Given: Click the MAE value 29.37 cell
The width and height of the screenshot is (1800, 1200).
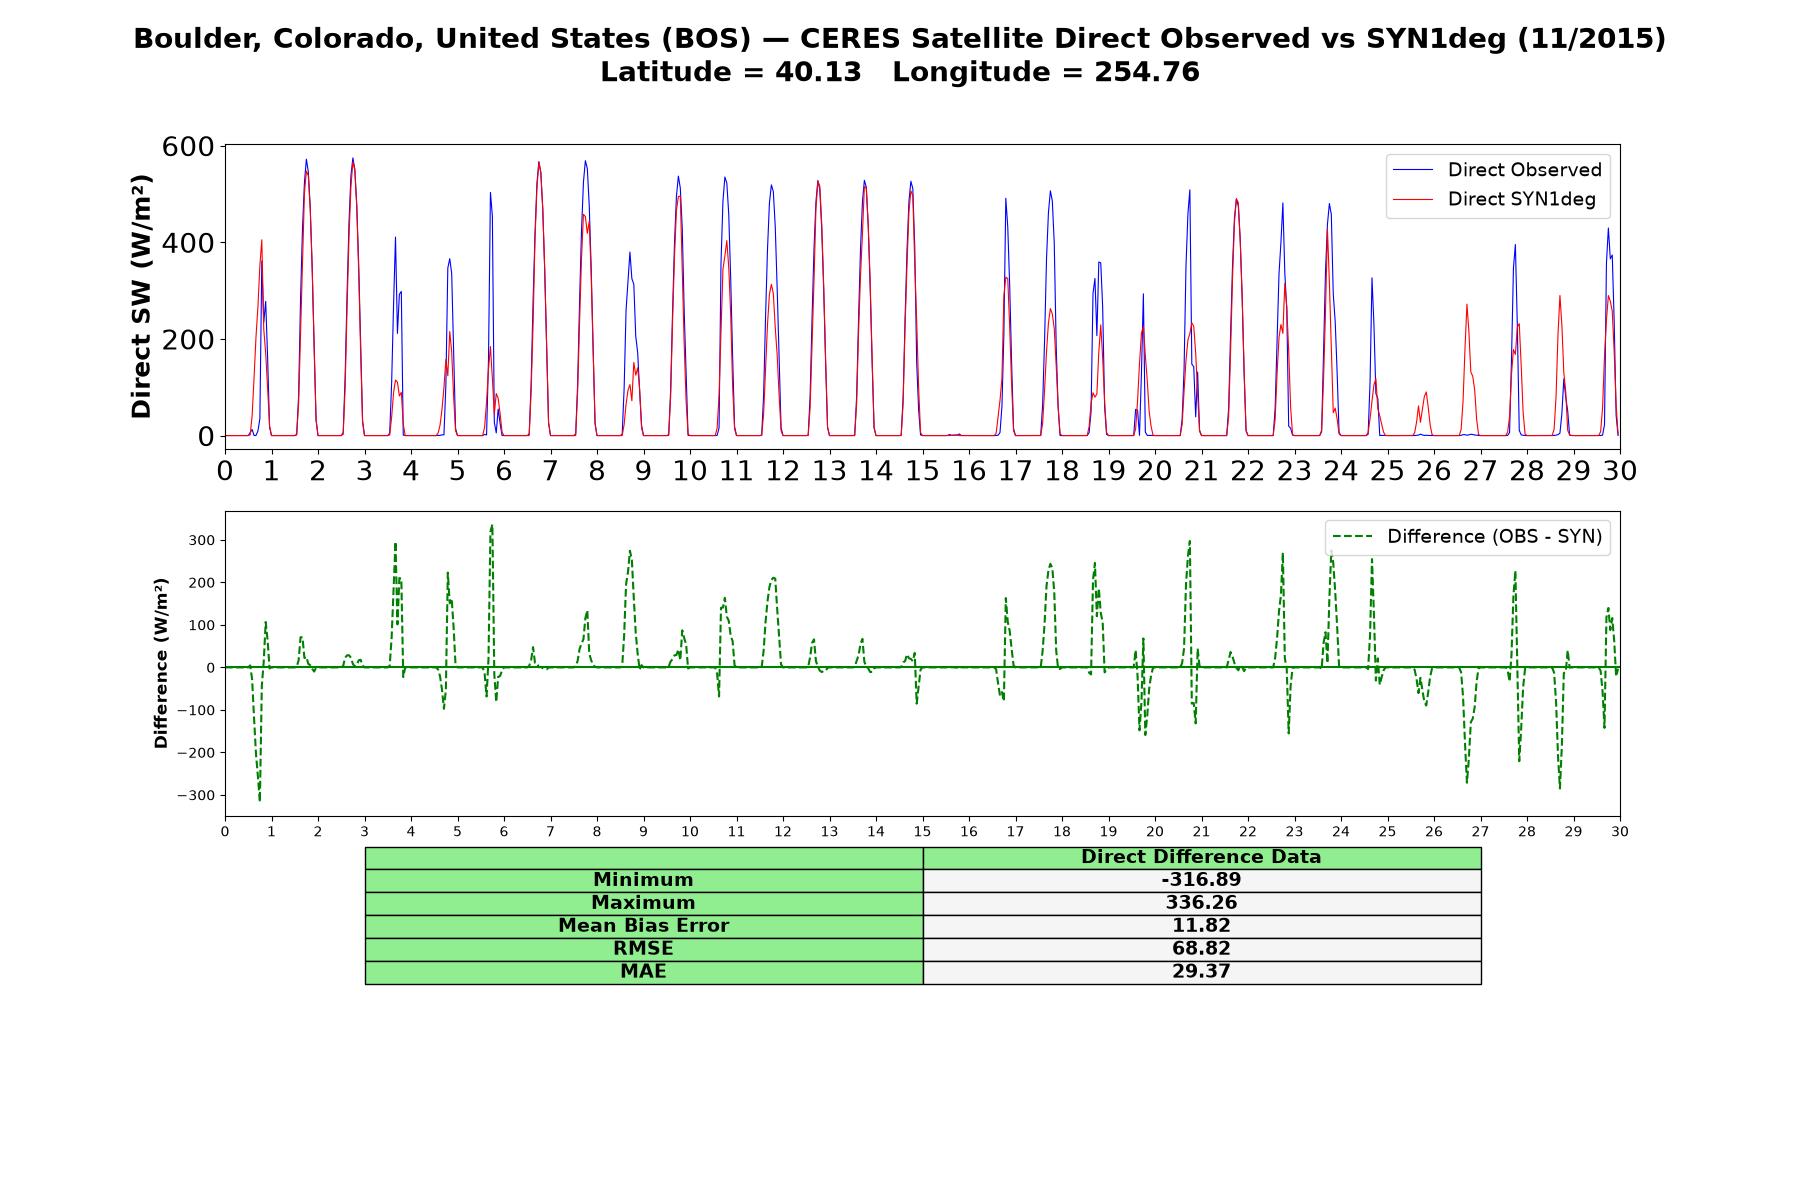Looking at the screenshot, I should (x=1201, y=972).
